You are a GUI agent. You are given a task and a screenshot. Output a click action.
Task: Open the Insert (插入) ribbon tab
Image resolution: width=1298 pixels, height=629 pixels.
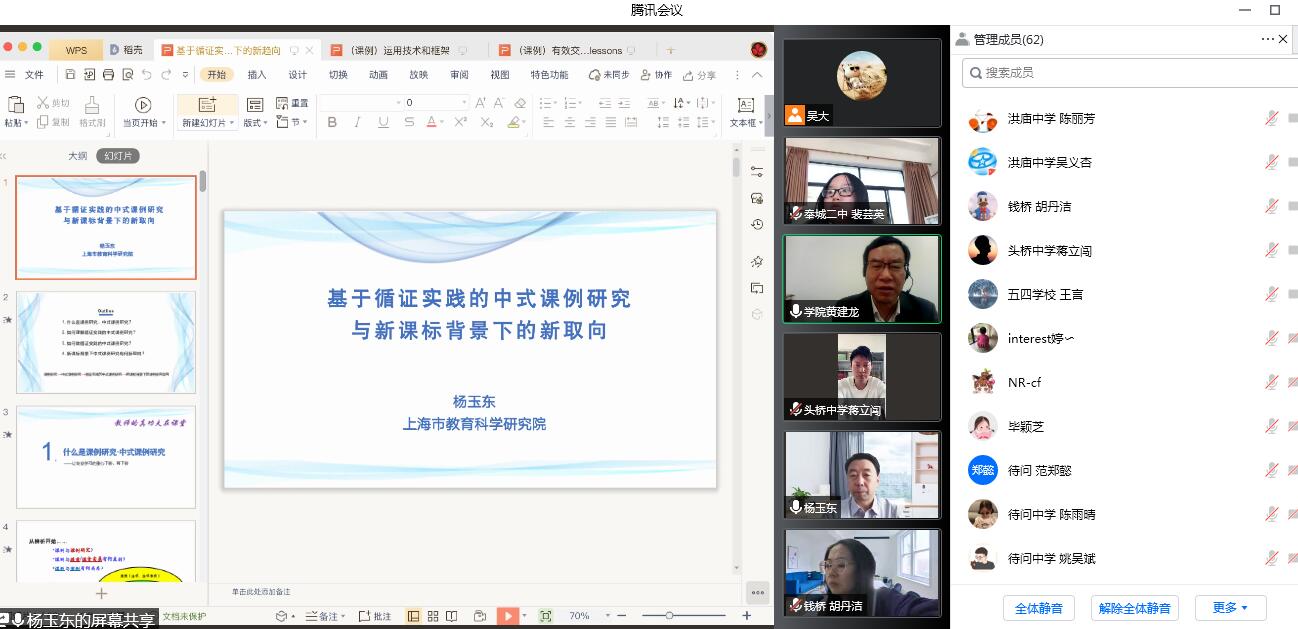click(x=257, y=75)
